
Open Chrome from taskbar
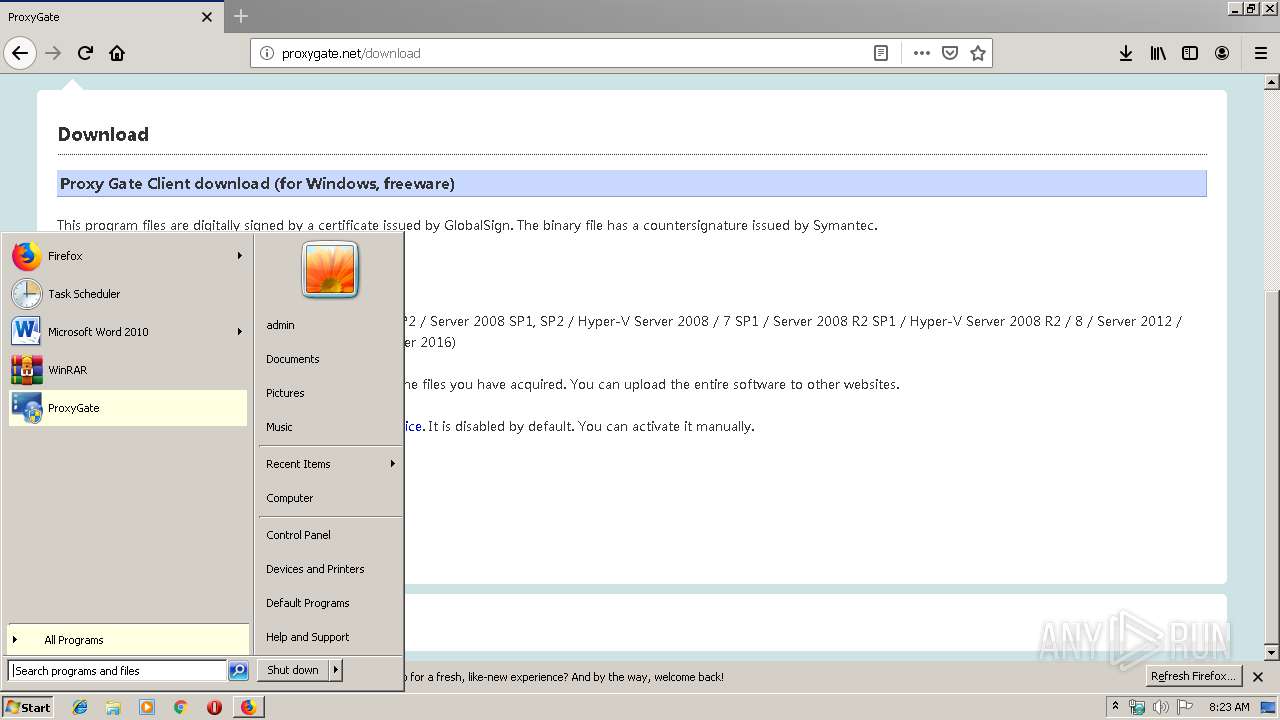point(180,707)
